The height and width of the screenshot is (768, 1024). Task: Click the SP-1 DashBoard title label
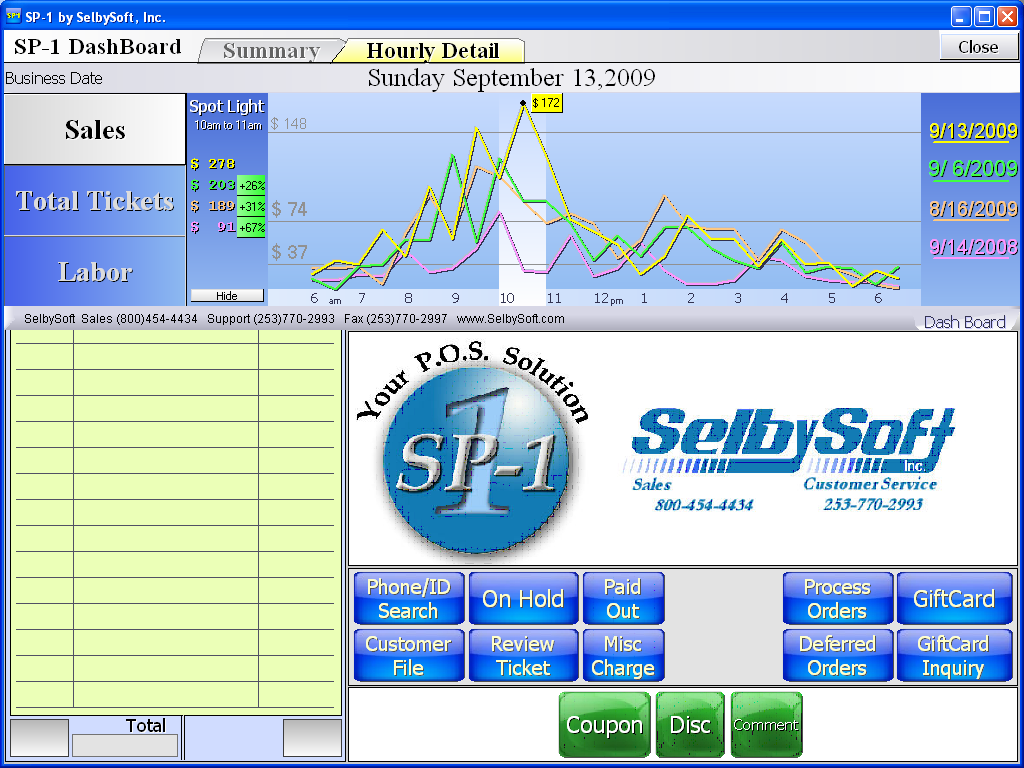98,46
